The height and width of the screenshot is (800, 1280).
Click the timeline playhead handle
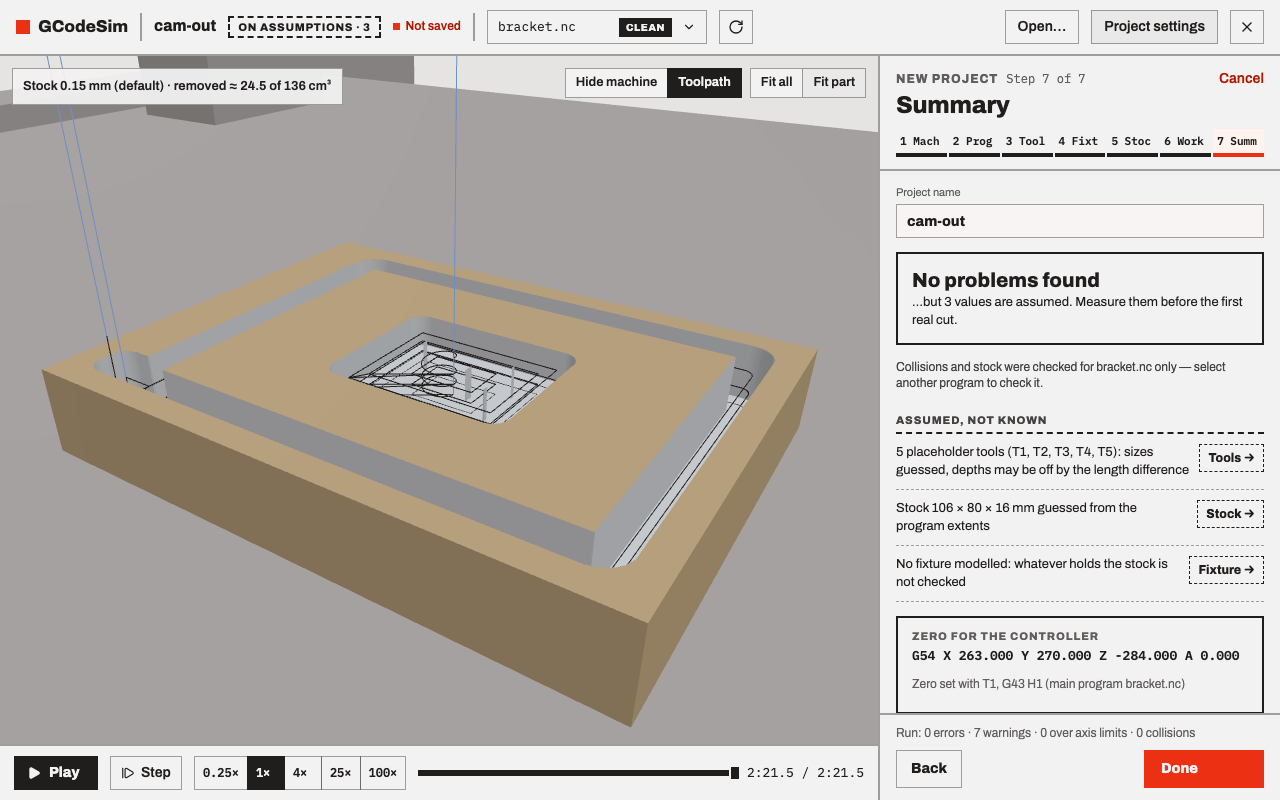pyautogui.click(x=735, y=773)
